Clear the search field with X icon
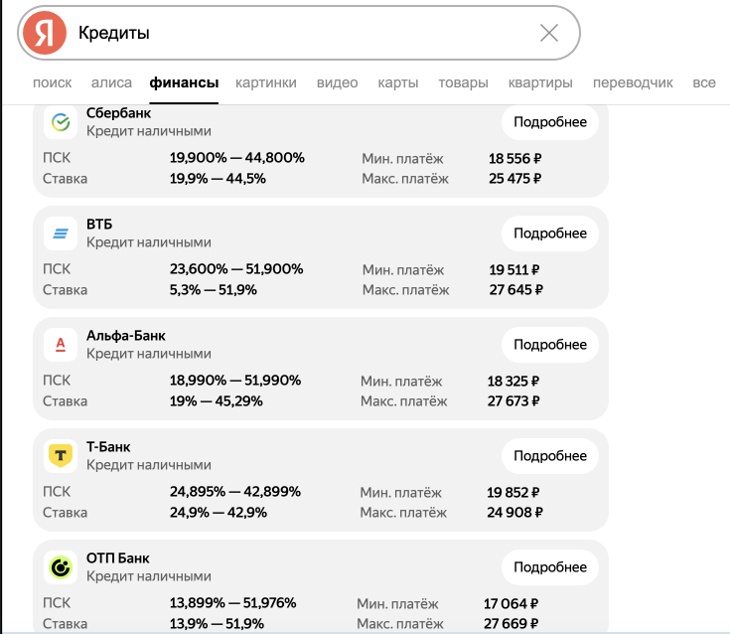Image resolution: width=730 pixels, height=634 pixels. click(x=548, y=33)
